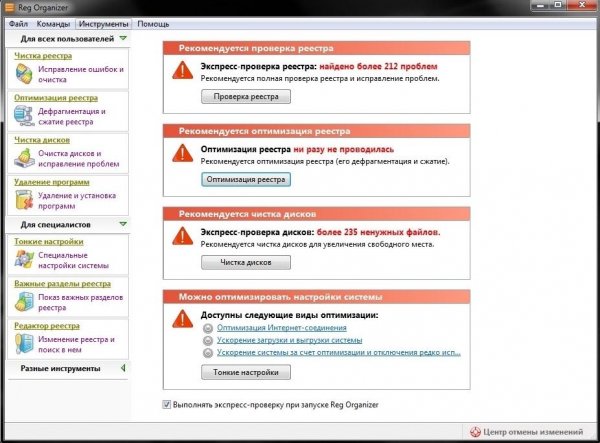600x443 pixels.
Task: Click the Специальные настройки системы text
Action: click(x=73, y=260)
